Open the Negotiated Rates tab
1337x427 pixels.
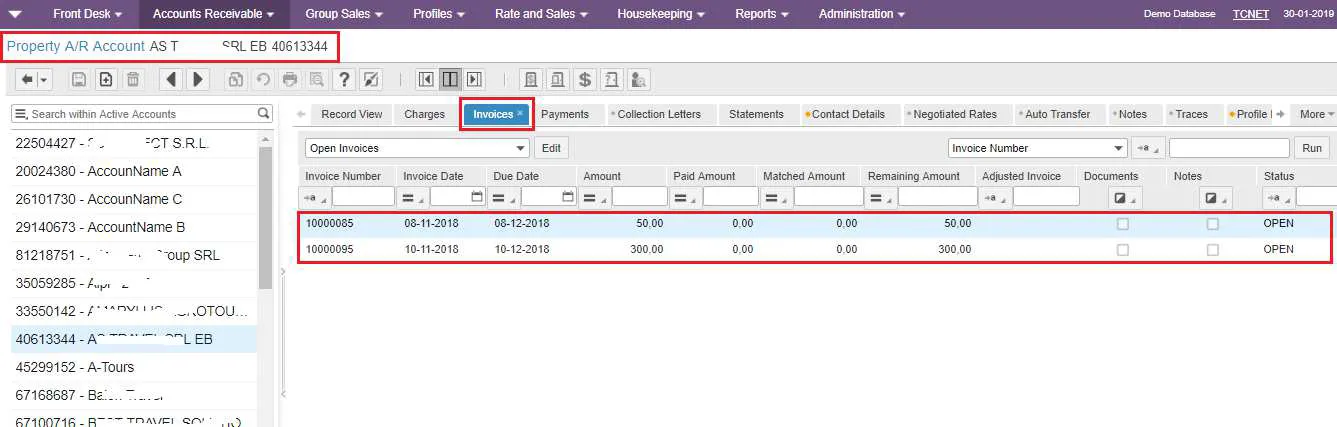point(955,114)
